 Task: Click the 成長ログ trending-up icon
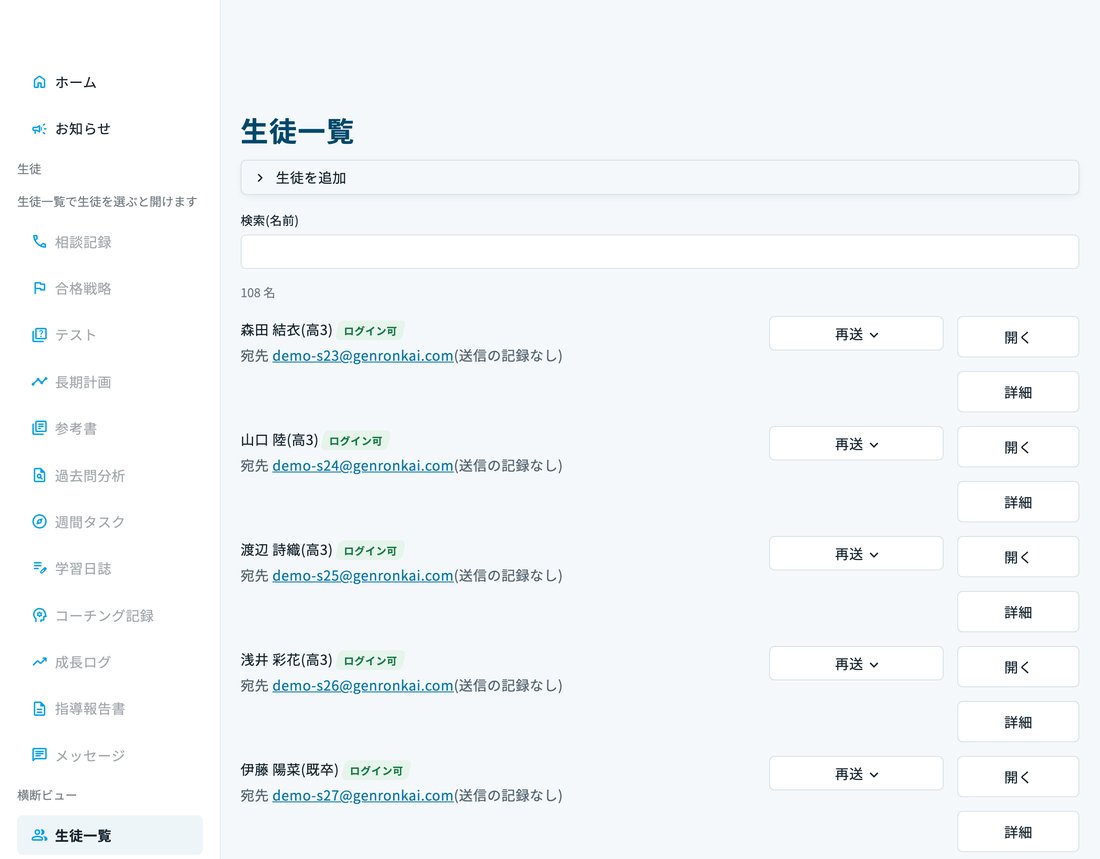pos(39,662)
